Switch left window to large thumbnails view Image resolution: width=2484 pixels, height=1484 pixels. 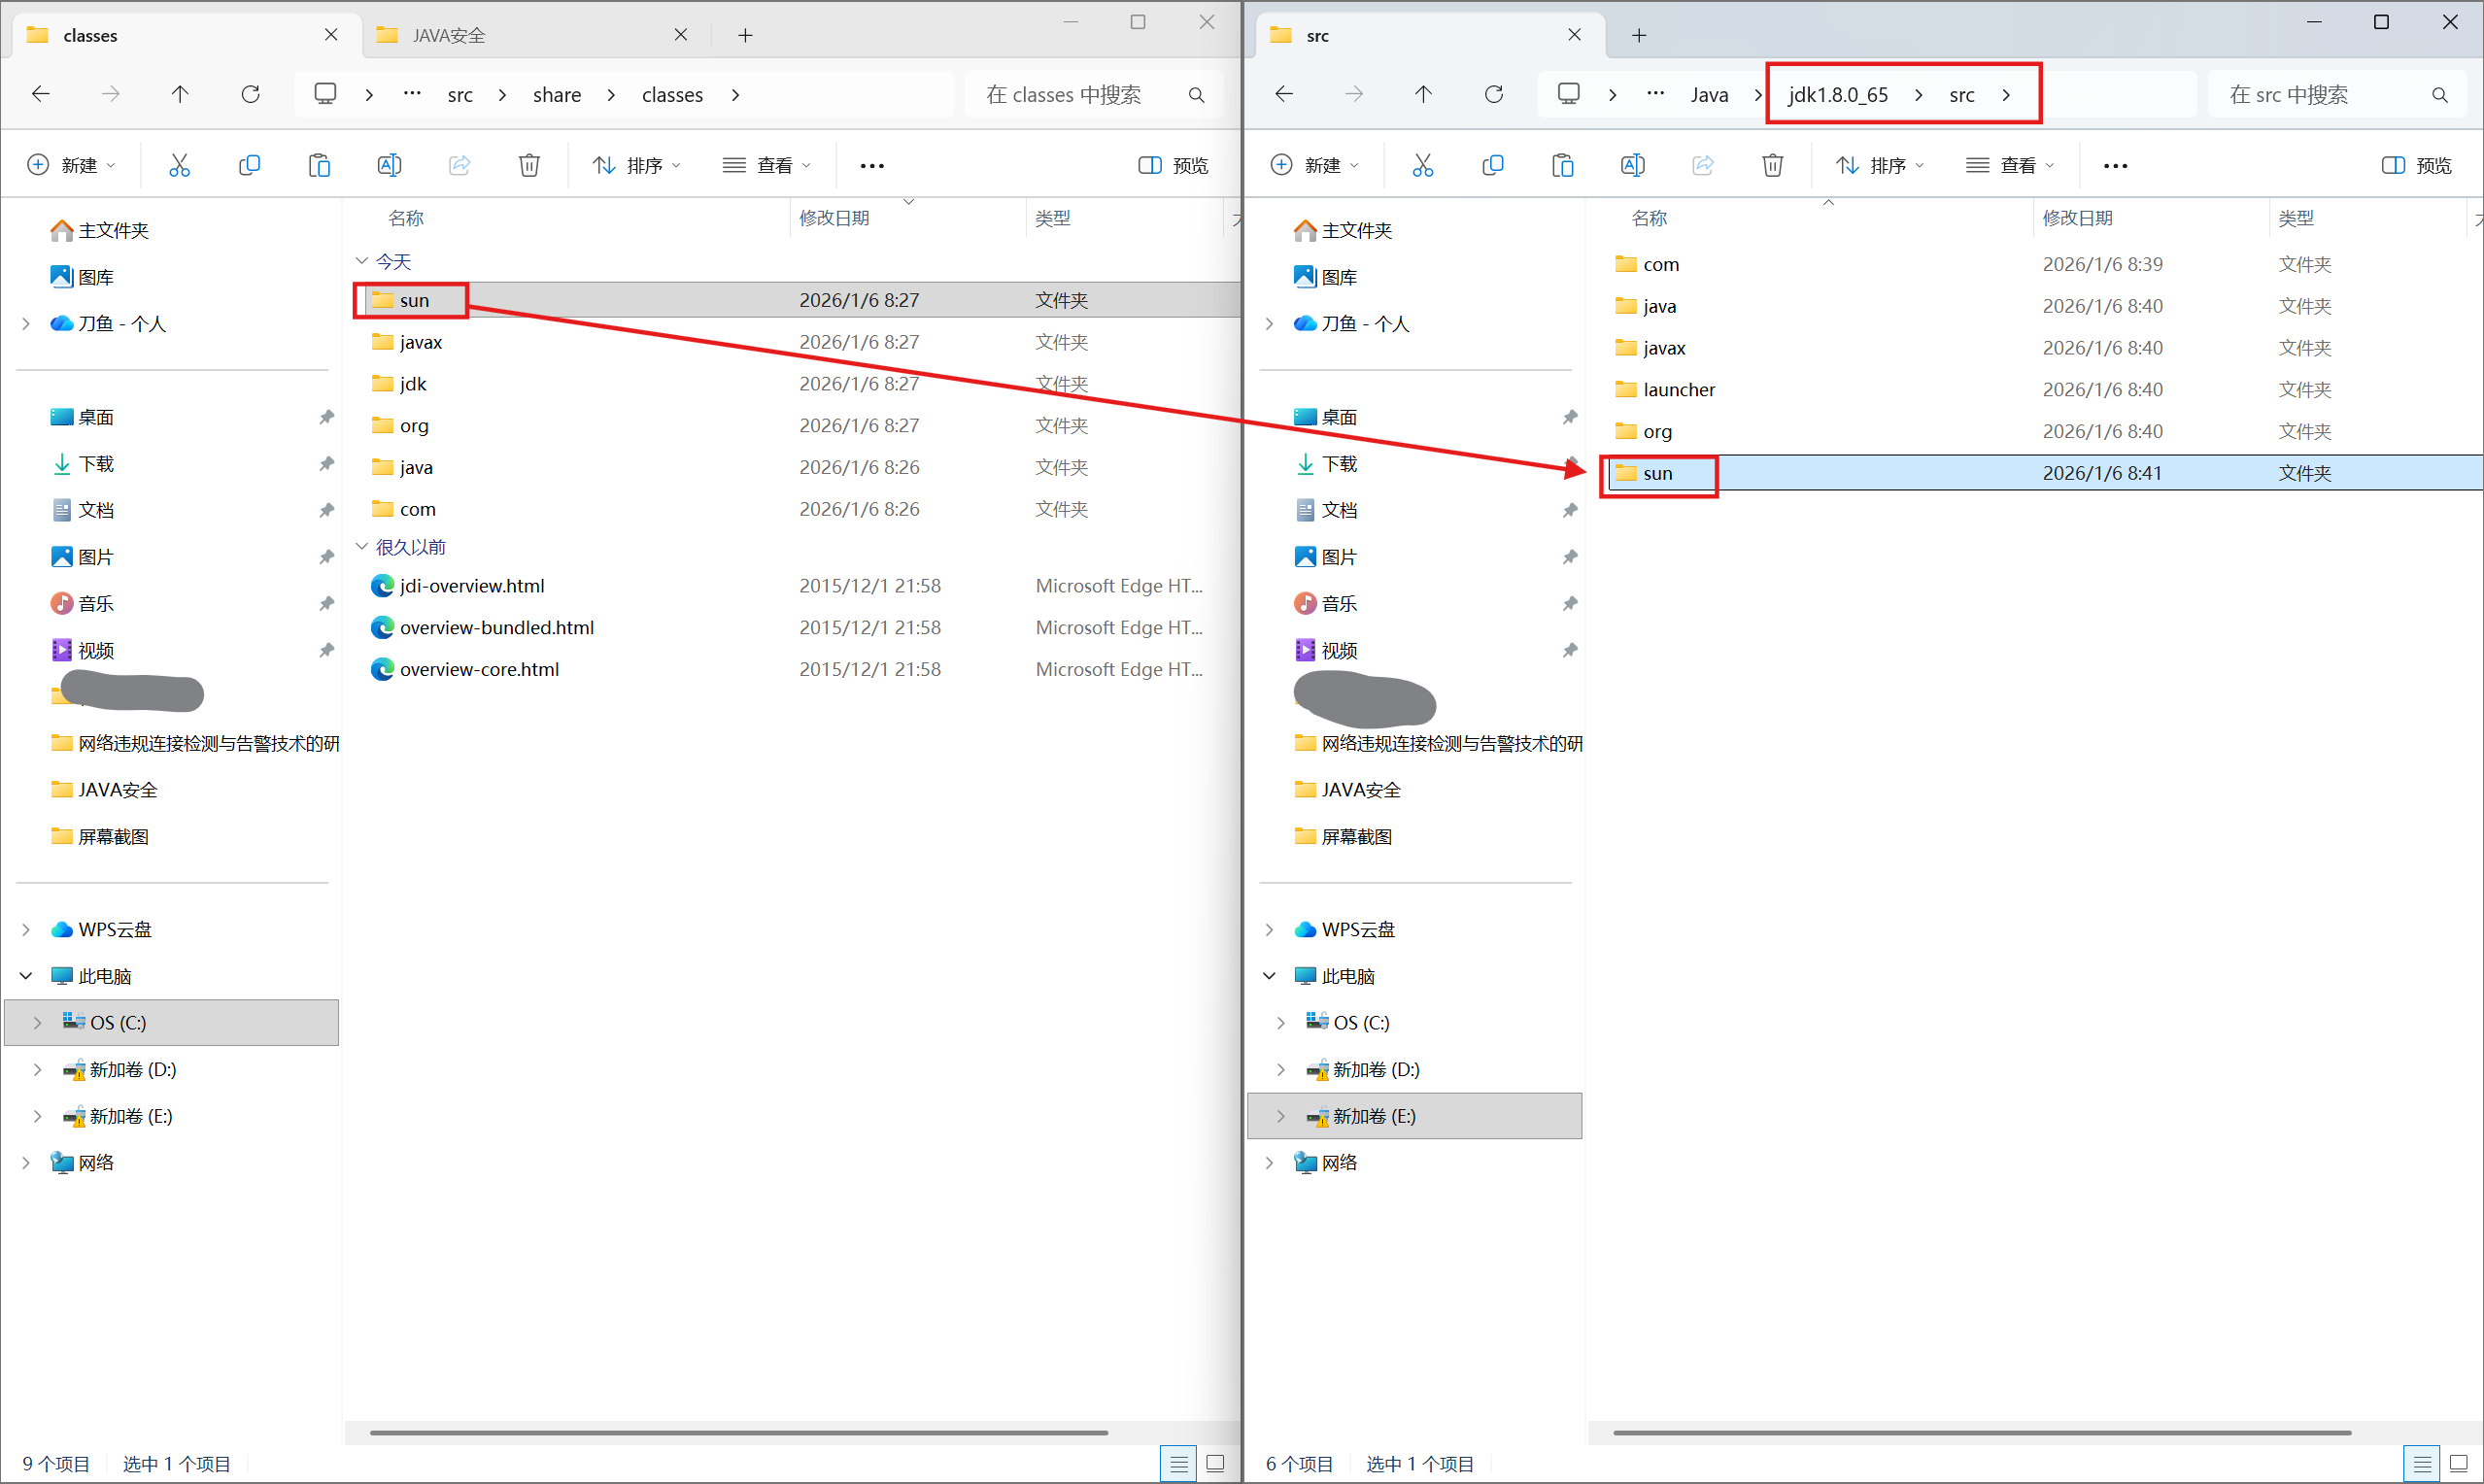(1215, 1464)
